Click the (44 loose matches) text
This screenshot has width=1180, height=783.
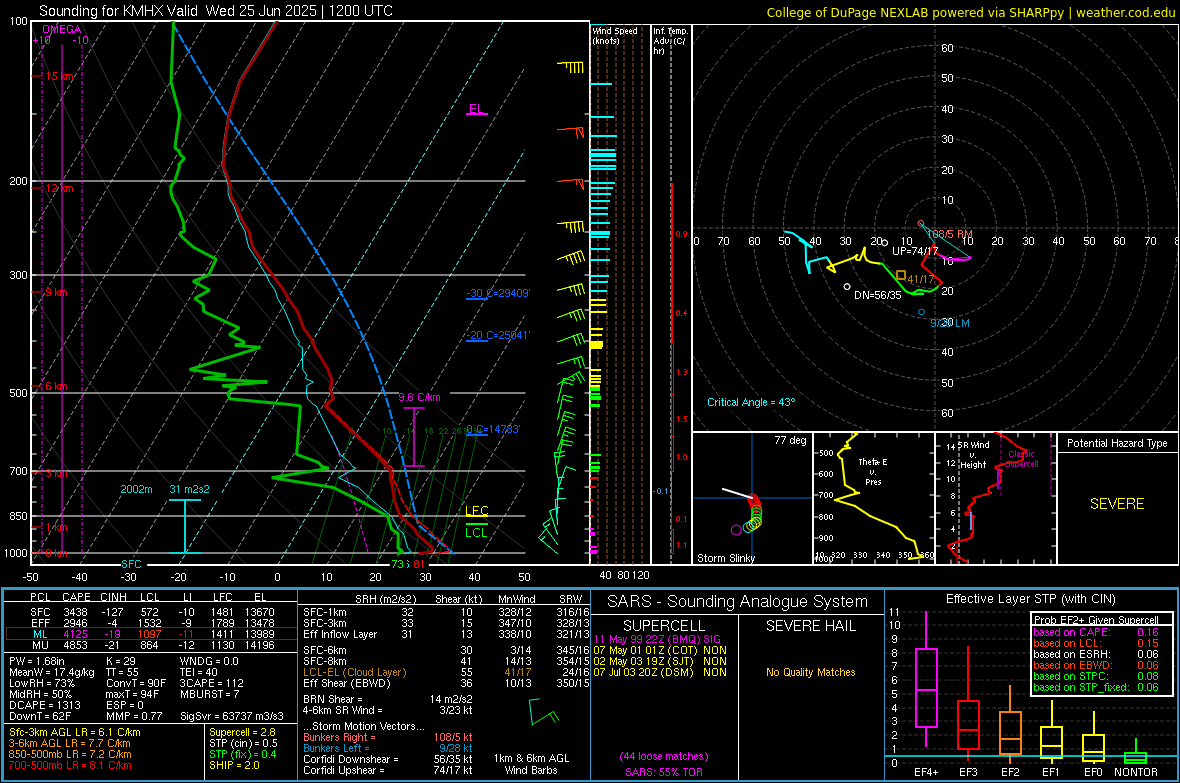pyautogui.click(x=664, y=757)
